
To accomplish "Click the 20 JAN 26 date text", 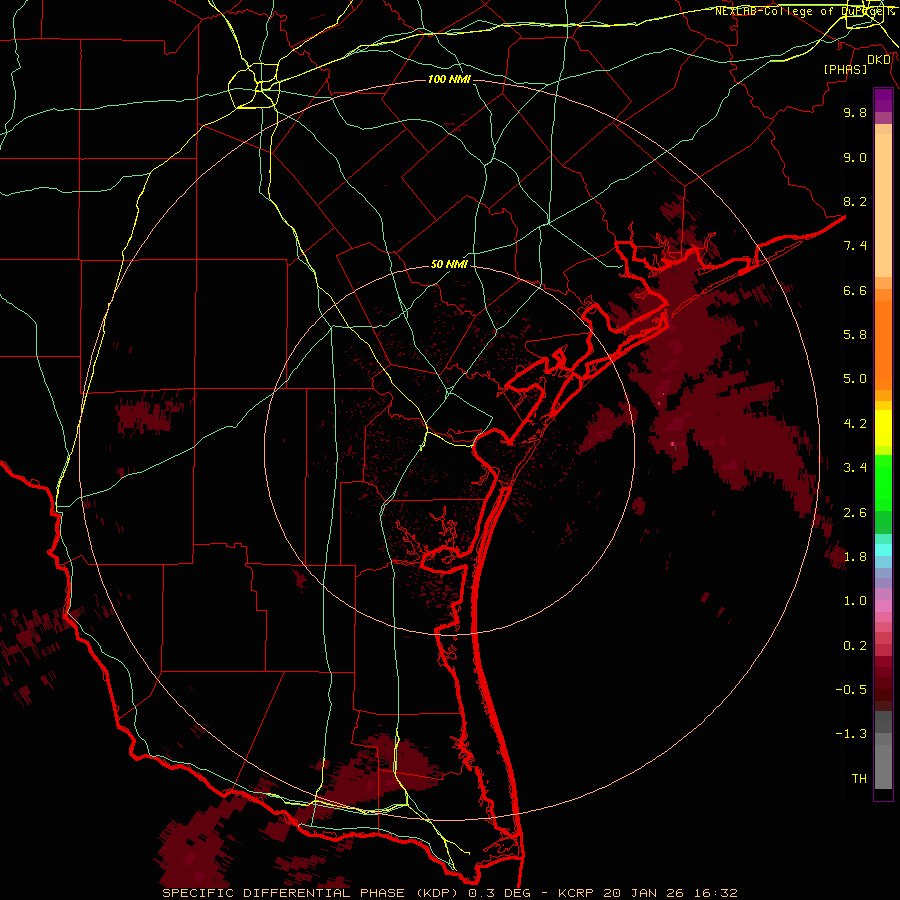I will (x=644, y=893).
